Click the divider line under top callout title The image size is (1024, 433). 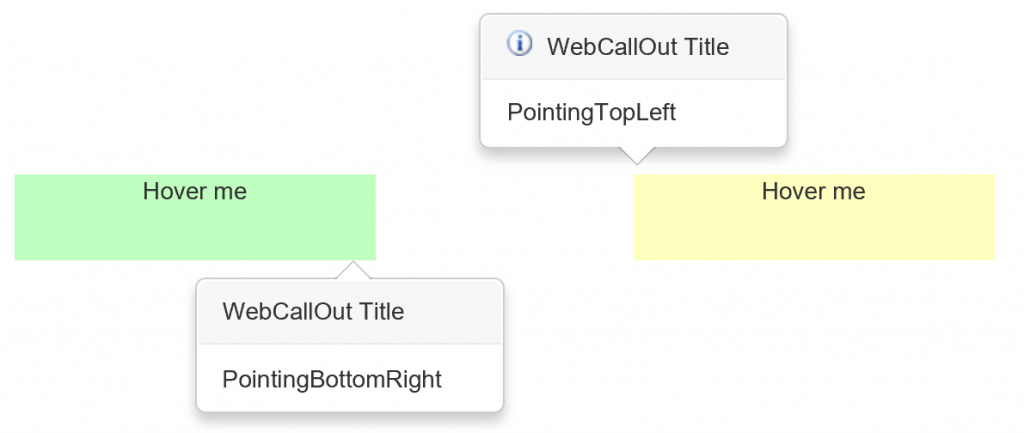633,79
